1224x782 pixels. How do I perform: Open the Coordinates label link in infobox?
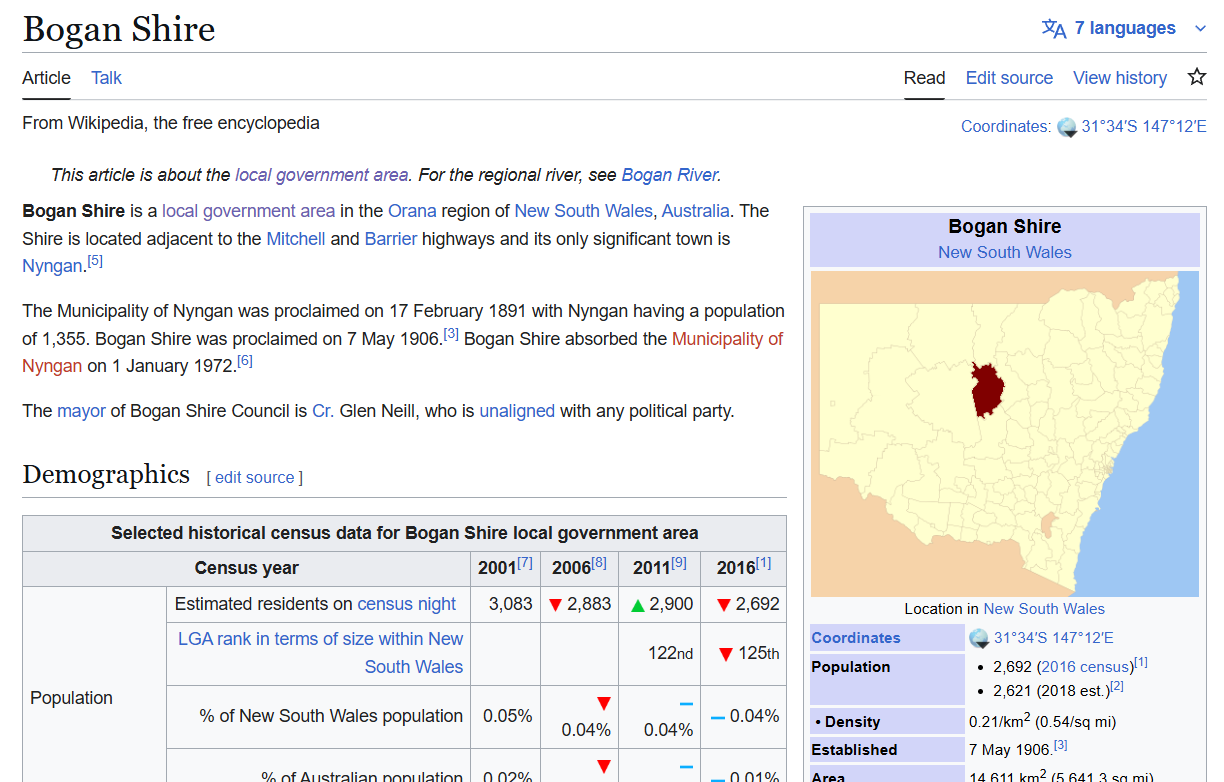point(856,638)
